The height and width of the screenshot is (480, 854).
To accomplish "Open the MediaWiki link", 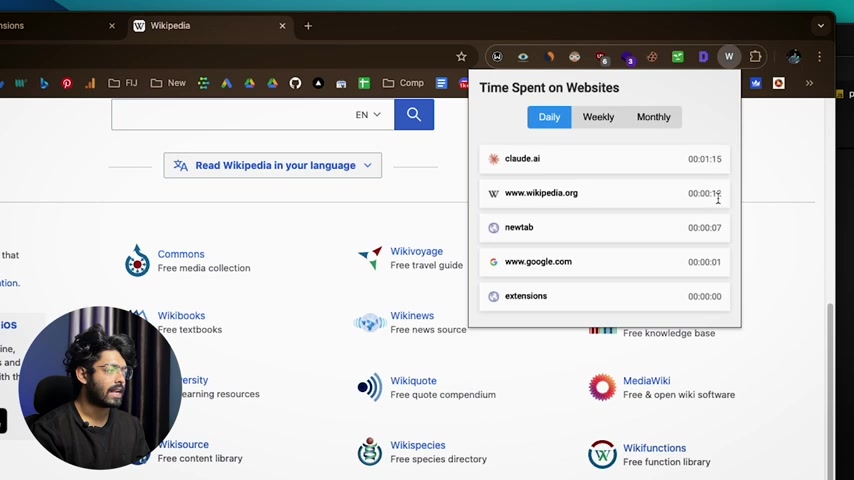I will tap(646, 381).
